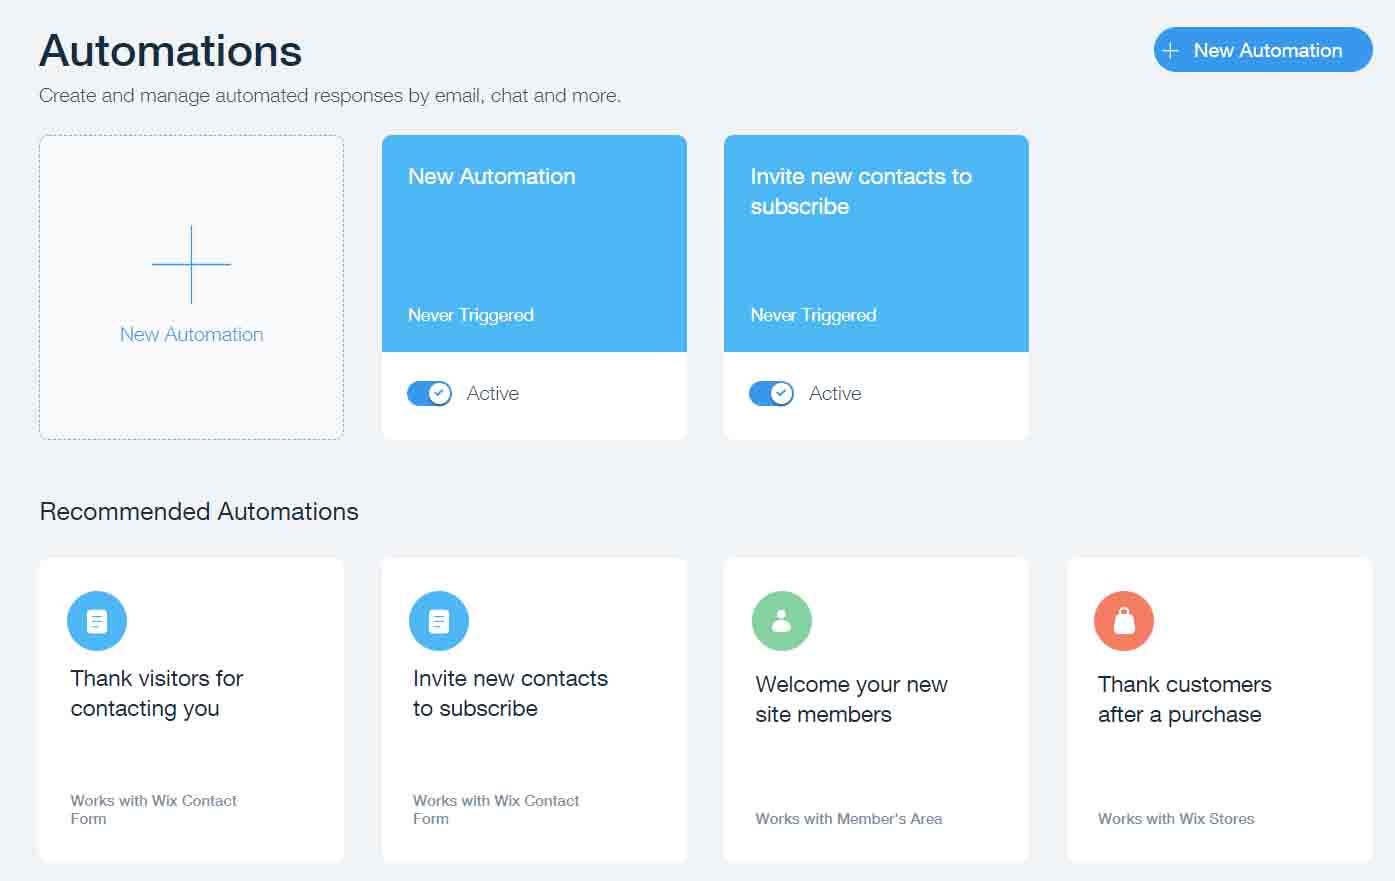Click the plus icon in blue New Automation button
Screen dimensions: 1395x881
(x=1170, y=50)
